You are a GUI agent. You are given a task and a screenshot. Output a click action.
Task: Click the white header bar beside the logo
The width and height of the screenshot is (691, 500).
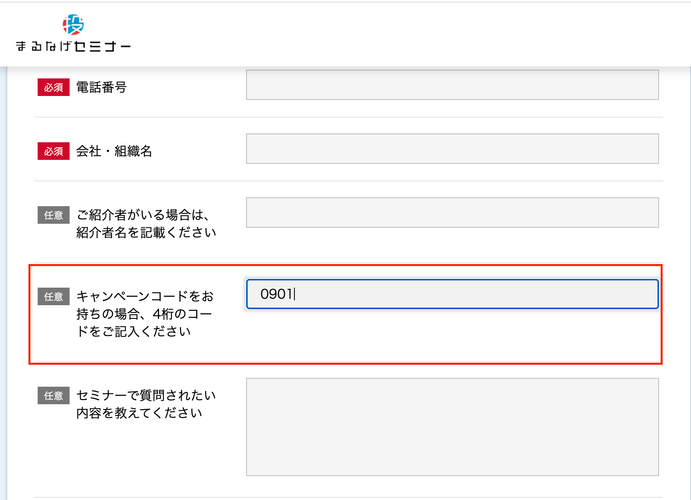pyautogui.click(x=400, y=33)
